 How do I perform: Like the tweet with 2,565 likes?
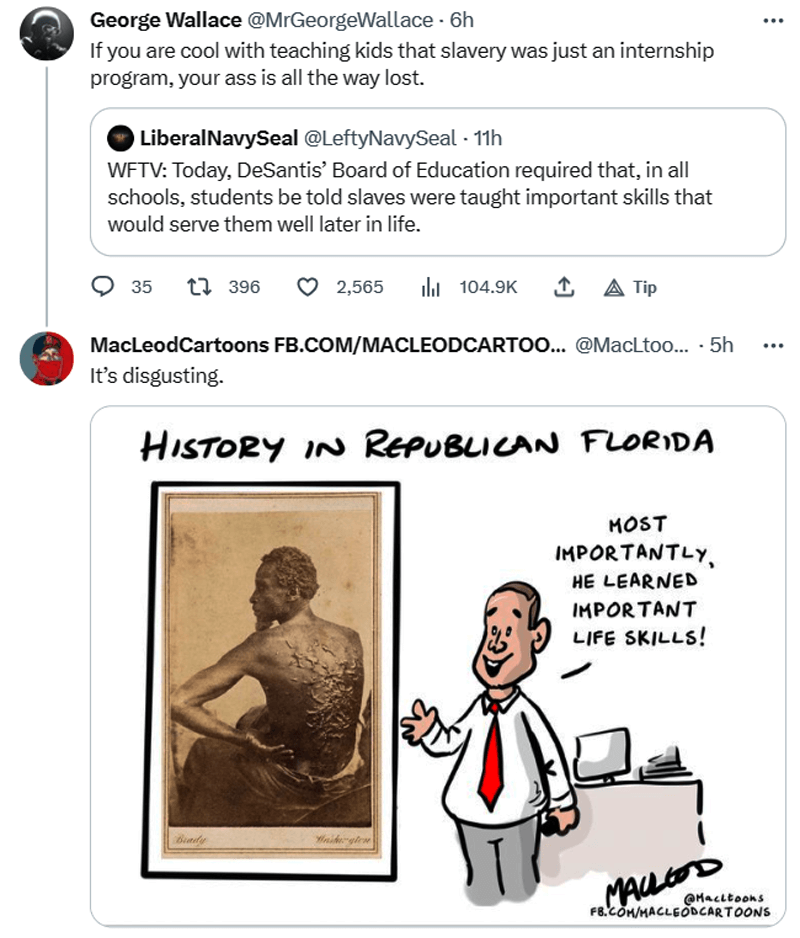click(308, 287)
